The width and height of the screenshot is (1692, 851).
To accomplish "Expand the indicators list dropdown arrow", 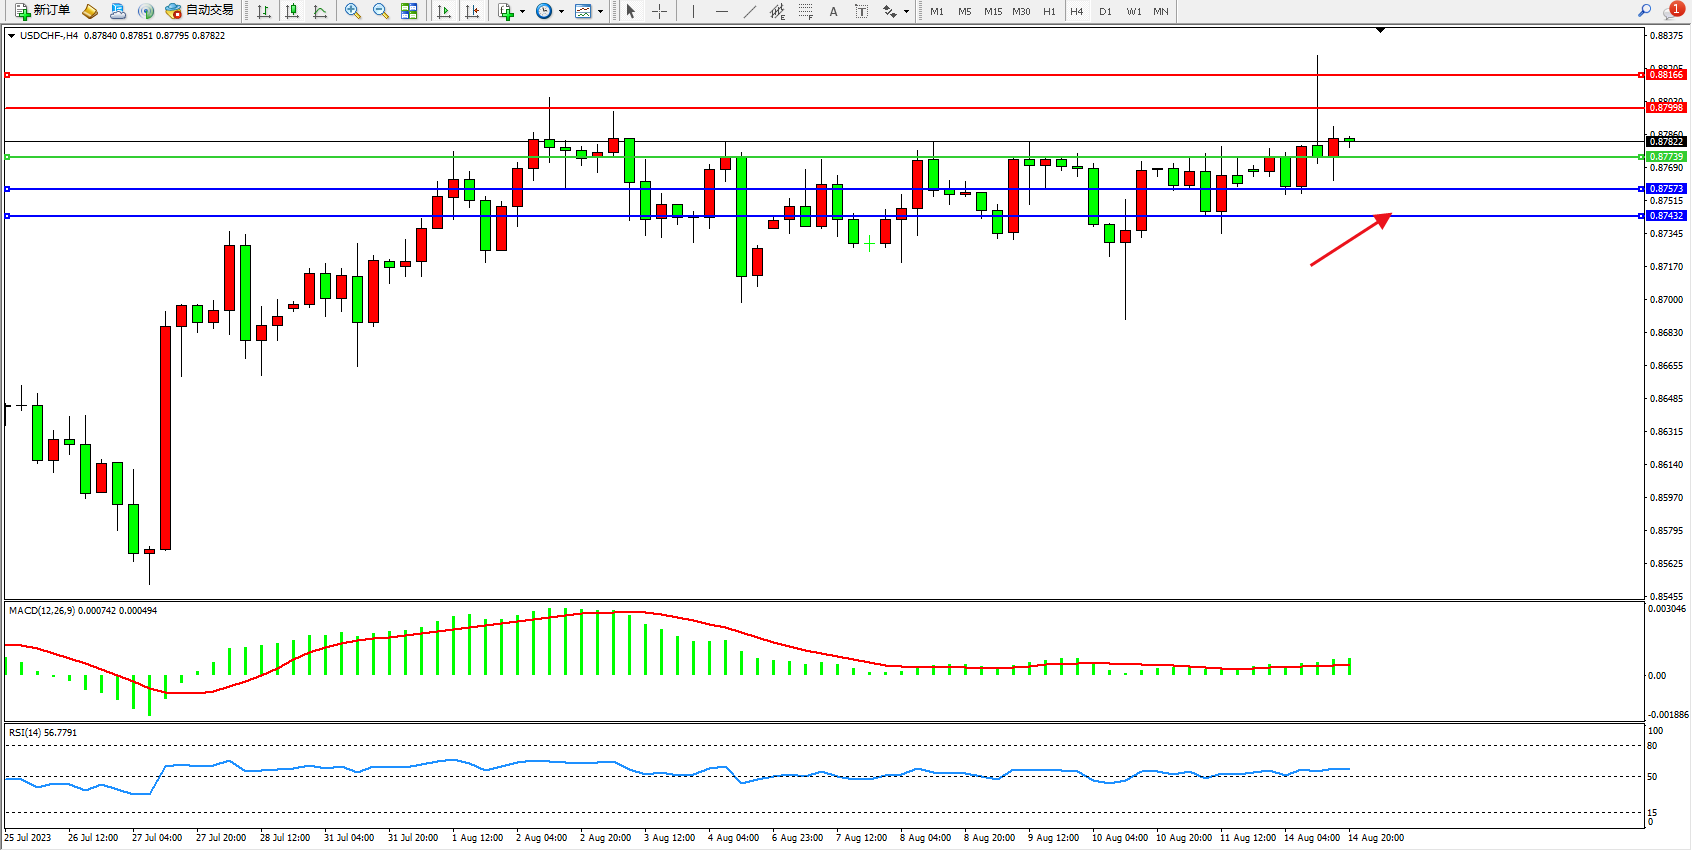I will [522, 12].
